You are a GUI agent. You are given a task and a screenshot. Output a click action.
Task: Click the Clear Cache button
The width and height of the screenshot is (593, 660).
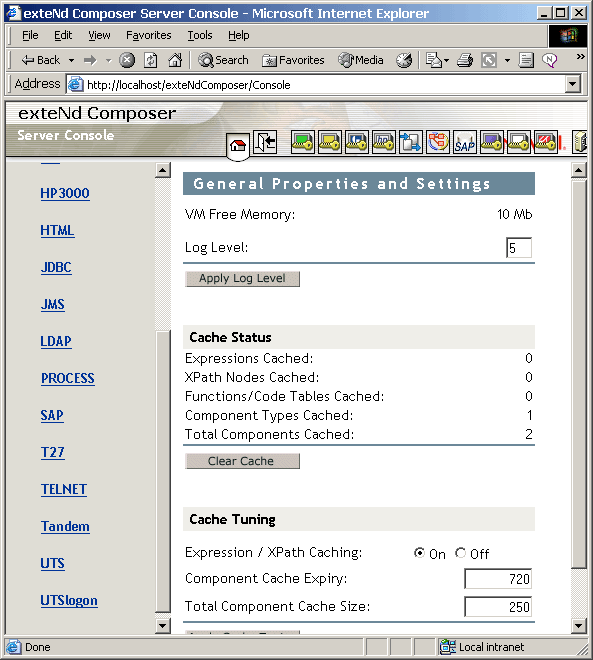242,461
